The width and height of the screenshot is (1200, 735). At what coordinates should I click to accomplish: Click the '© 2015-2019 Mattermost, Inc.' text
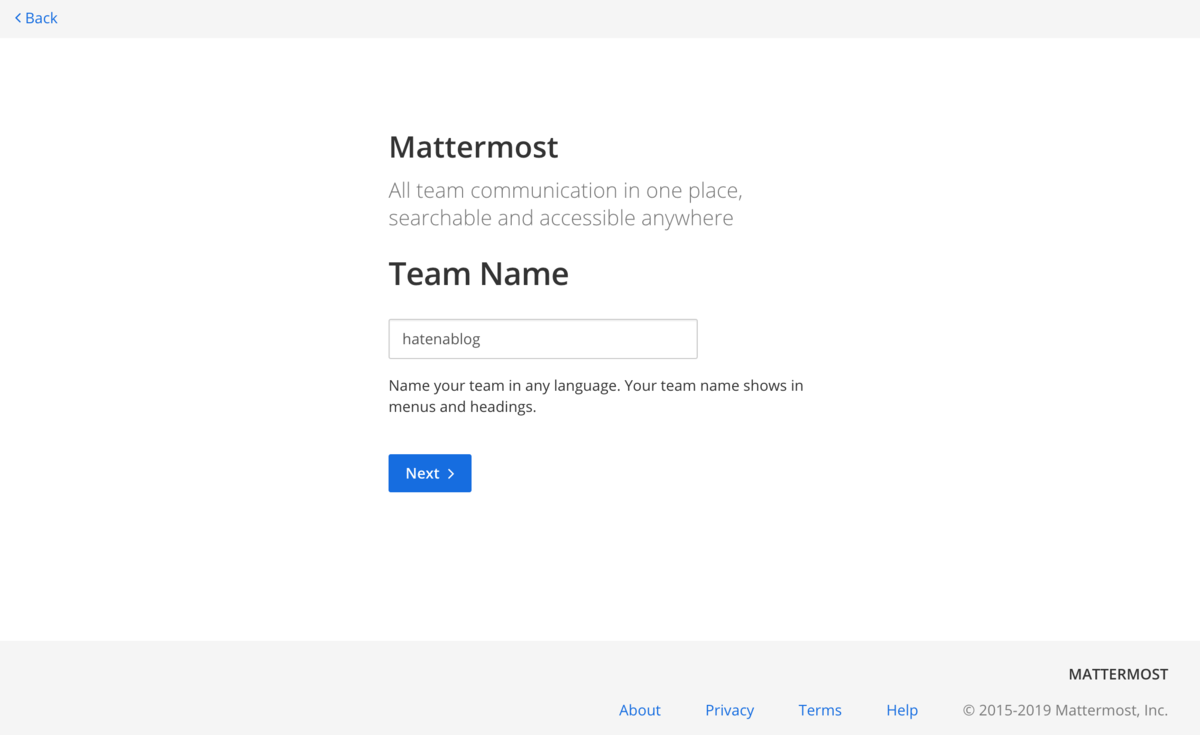[1065, 710]
